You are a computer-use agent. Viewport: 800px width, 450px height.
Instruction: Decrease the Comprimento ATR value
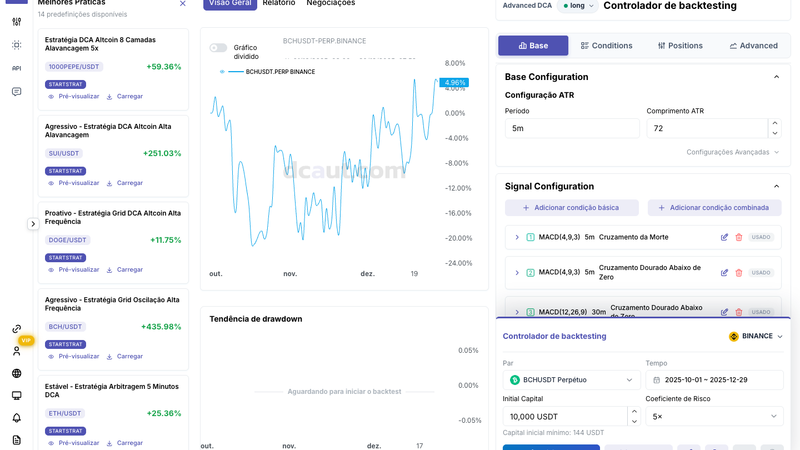(x=774, y=133)
